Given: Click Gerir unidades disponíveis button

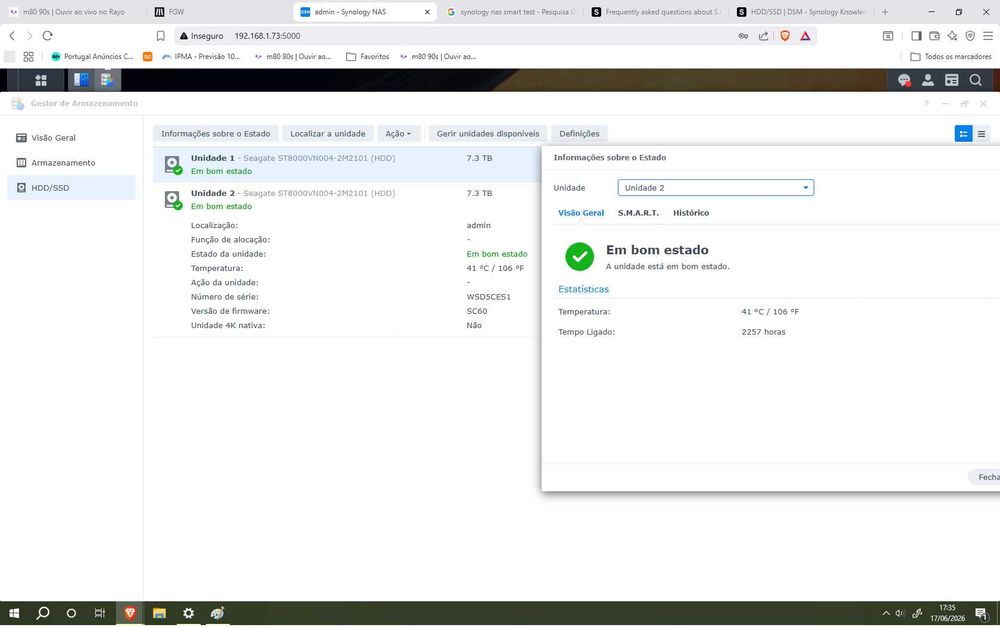Looking at the screenshot, I should tap(488, 133).
